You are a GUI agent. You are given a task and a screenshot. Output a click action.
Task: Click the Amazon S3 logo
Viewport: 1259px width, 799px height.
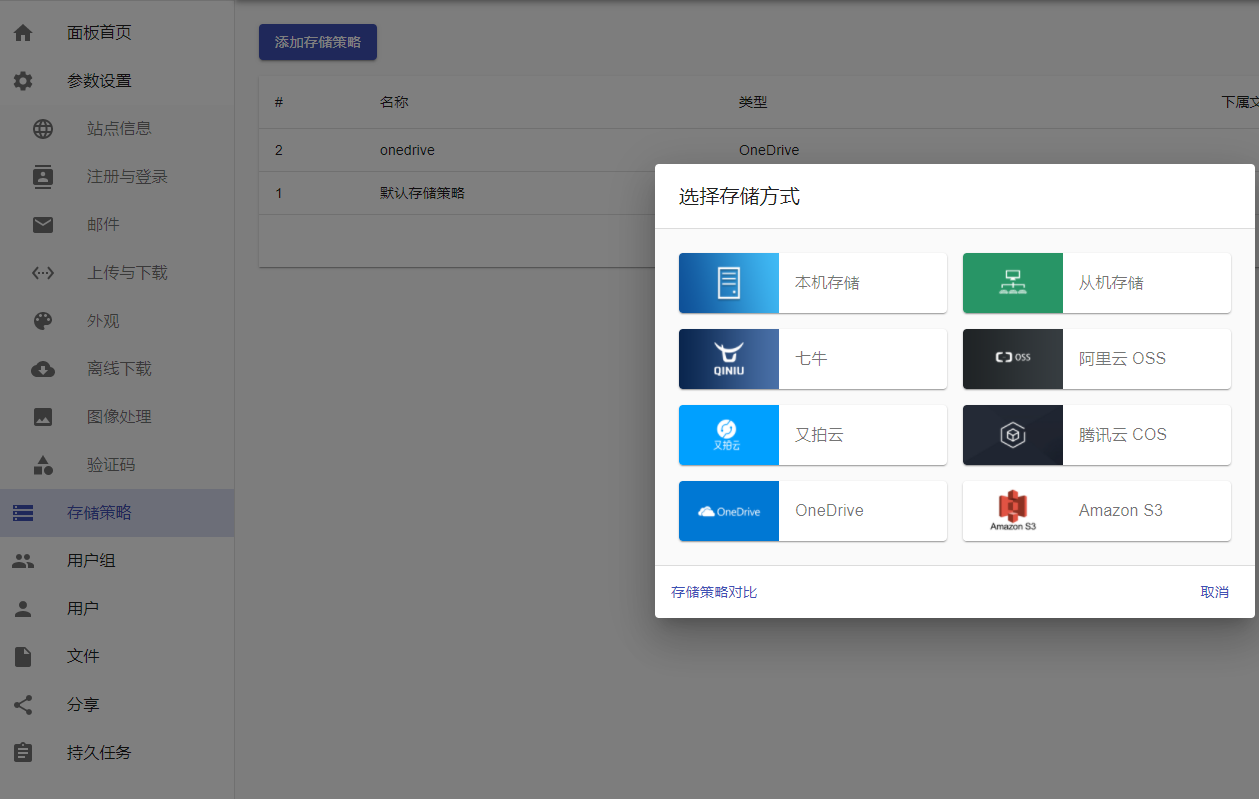coord(1013,511)
